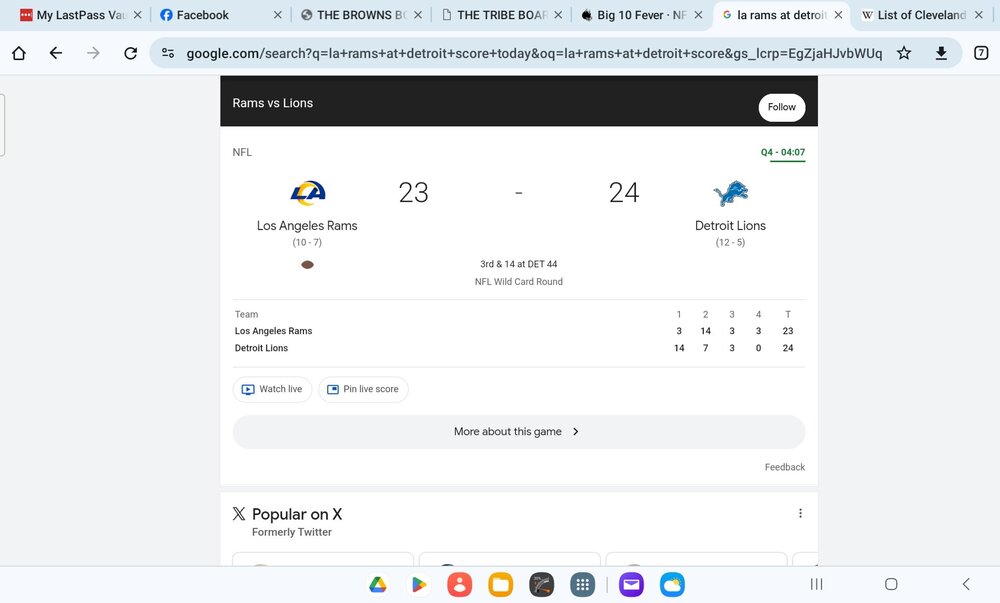Viewport: 1000px width, 603px height.
Task: Open the My Files folder app
Action: pos(501,584)
